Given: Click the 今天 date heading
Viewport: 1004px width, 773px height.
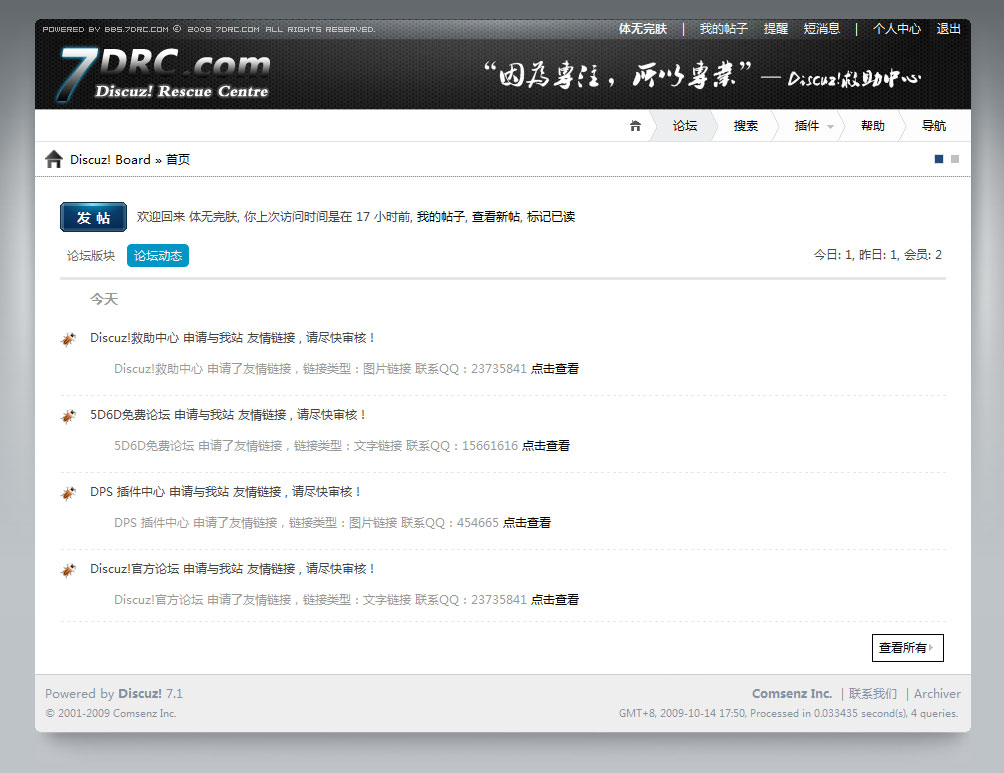Looking at the screenshot, I should pyautogui.click(x=104, y=299).
